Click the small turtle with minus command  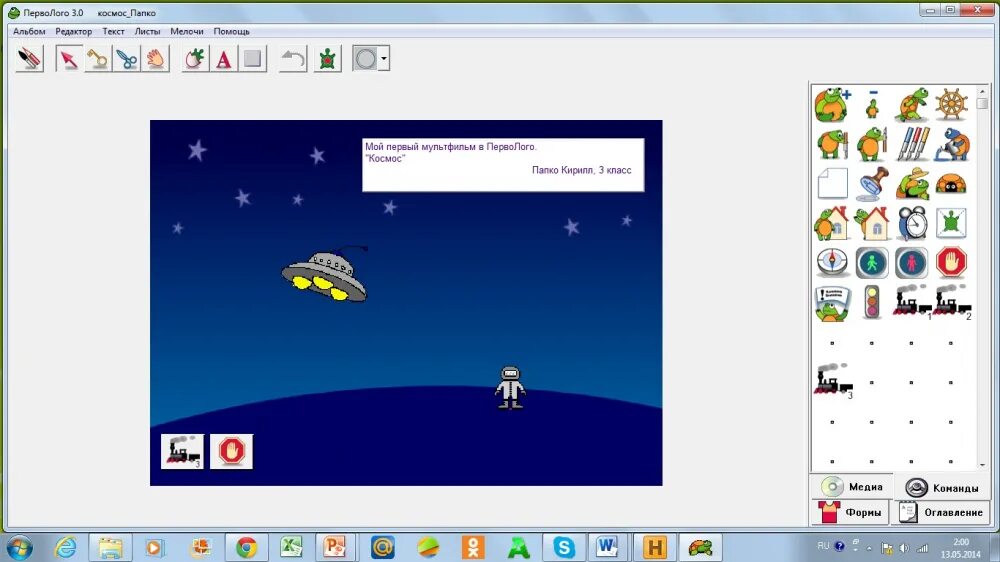click(x=872, y=105)
